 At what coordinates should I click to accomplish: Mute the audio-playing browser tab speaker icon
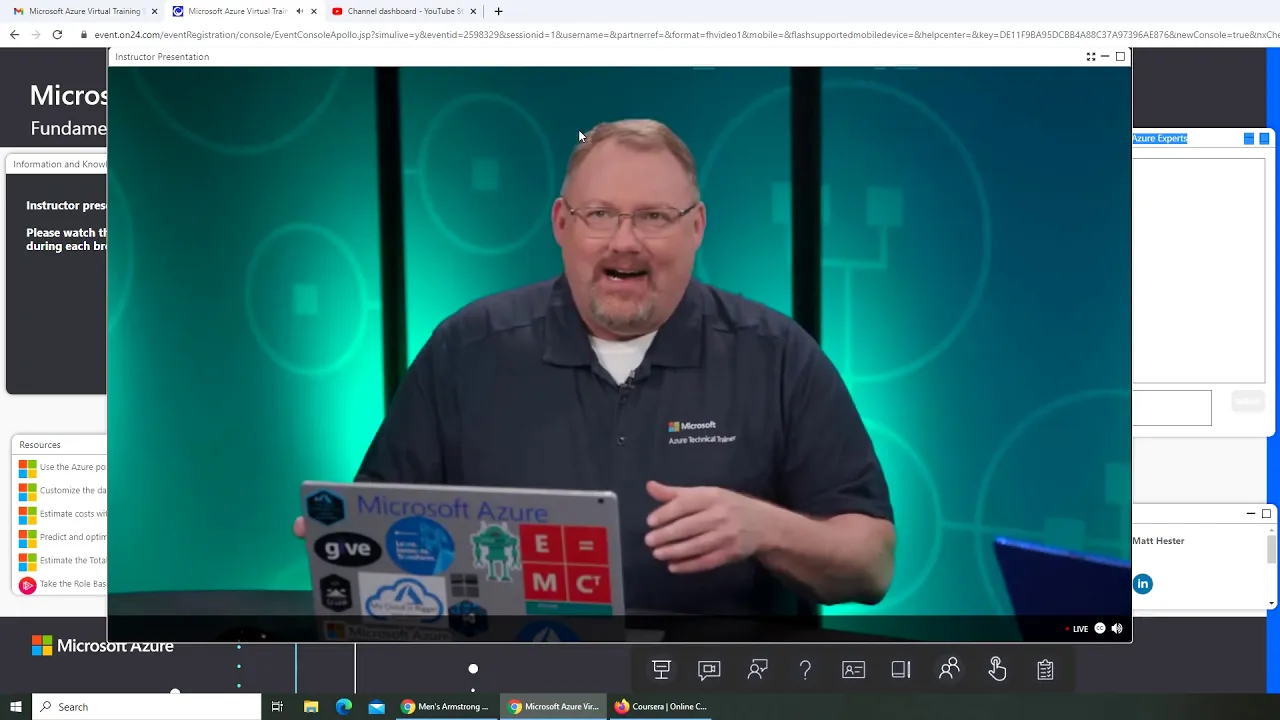(299, 11)
